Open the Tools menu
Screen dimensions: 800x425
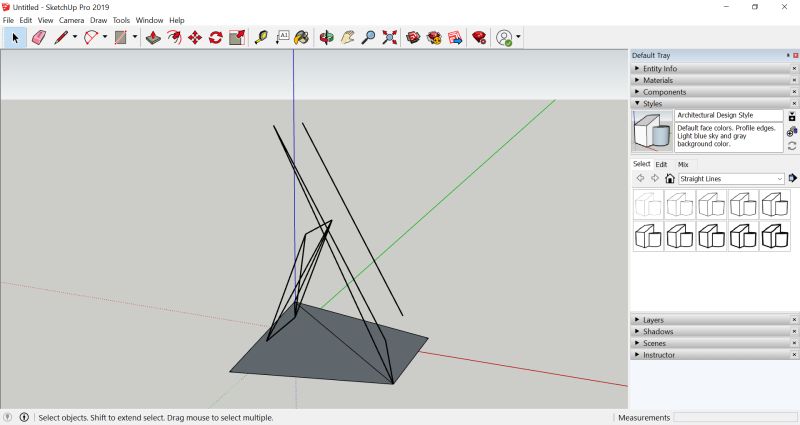tap(121, 20)
